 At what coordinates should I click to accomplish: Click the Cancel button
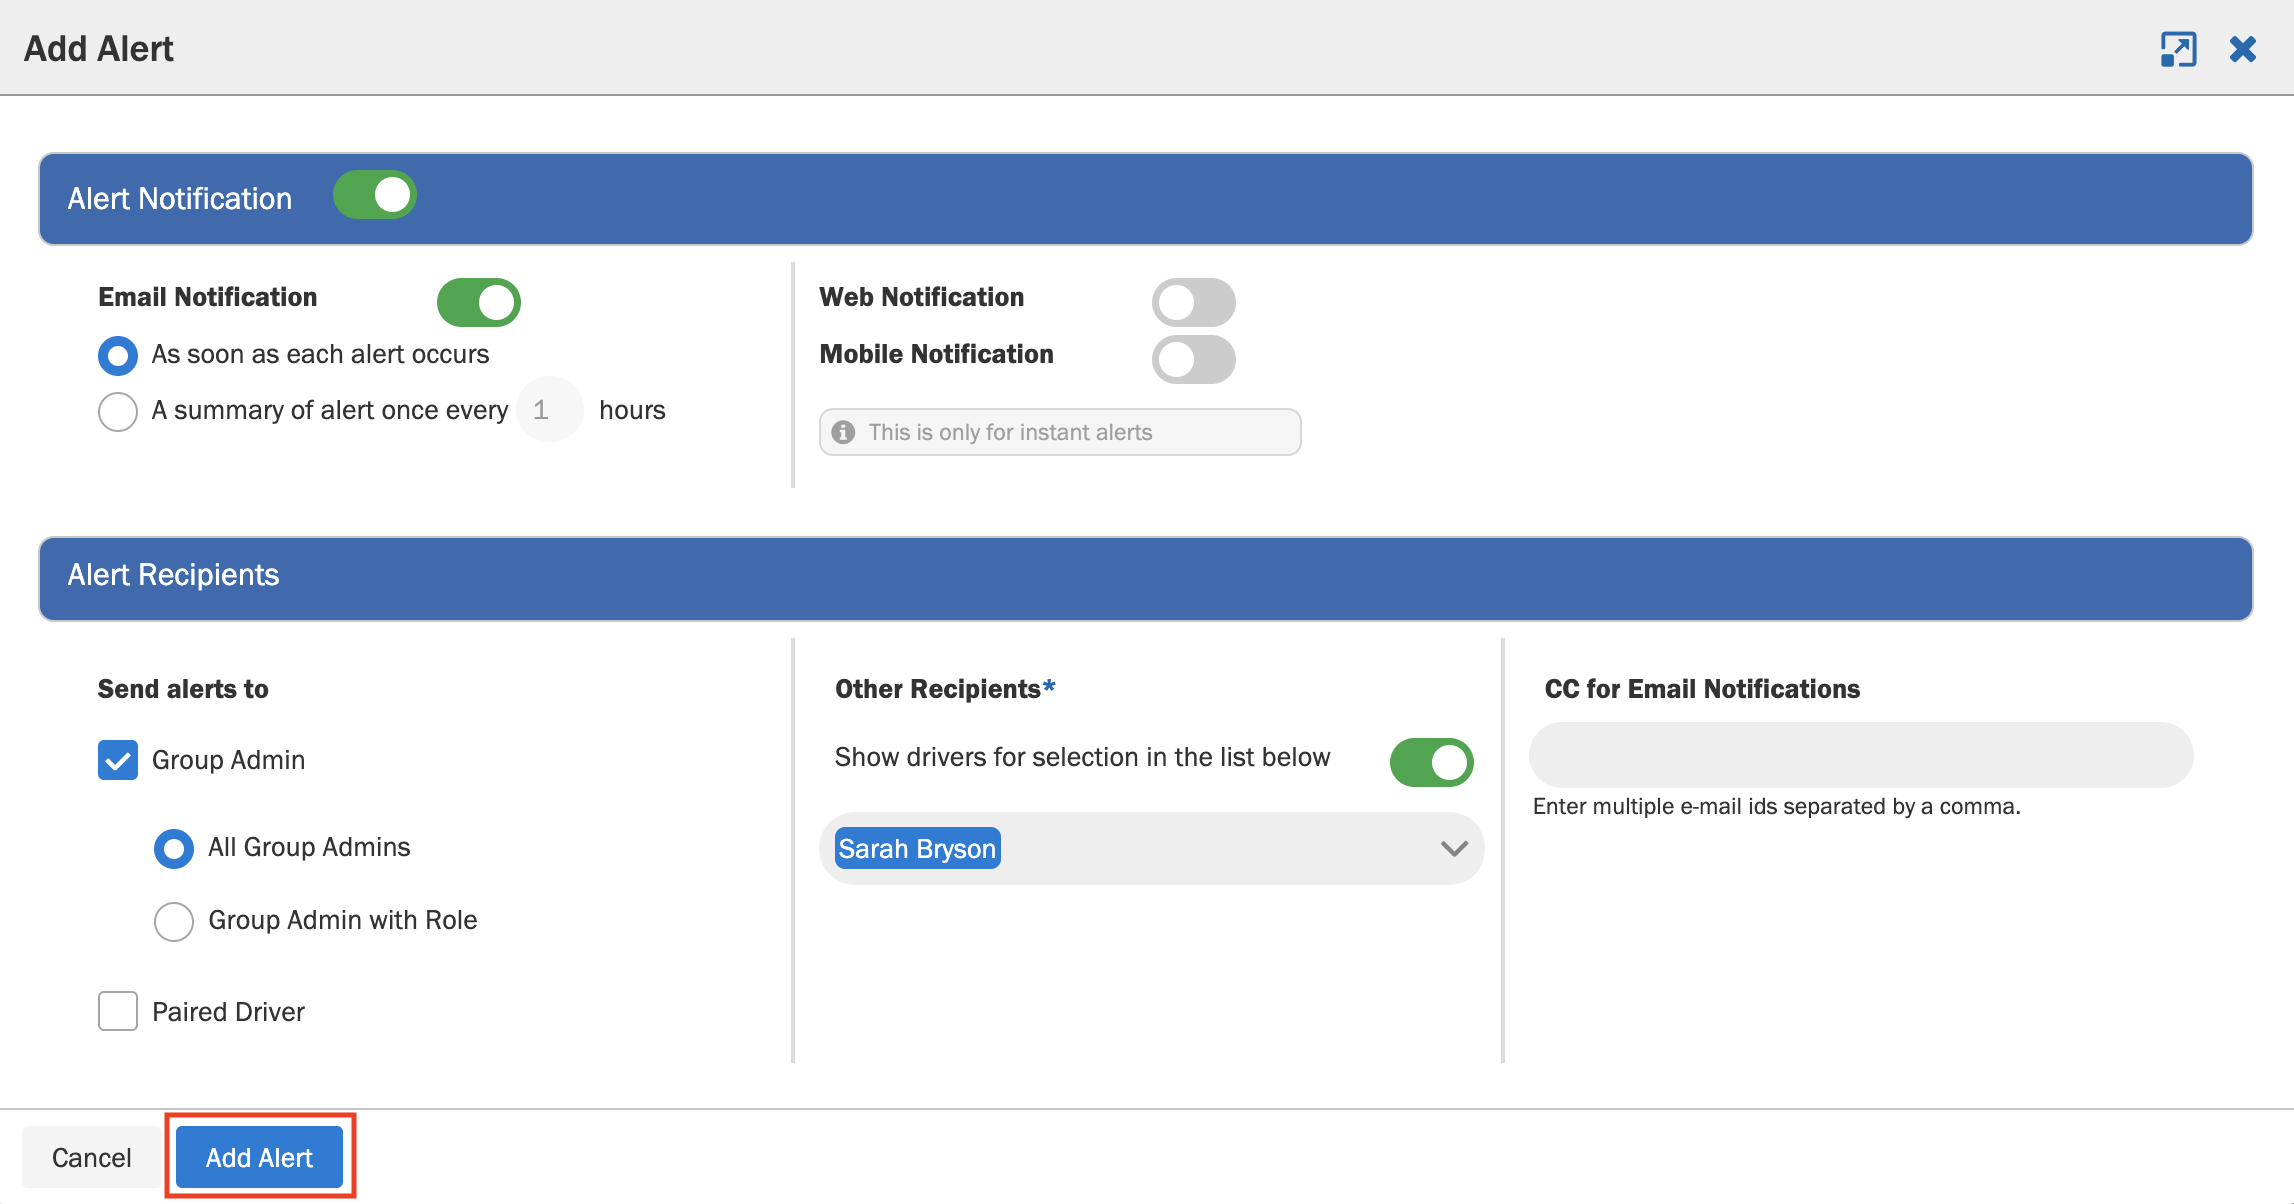coord(92,1157)
